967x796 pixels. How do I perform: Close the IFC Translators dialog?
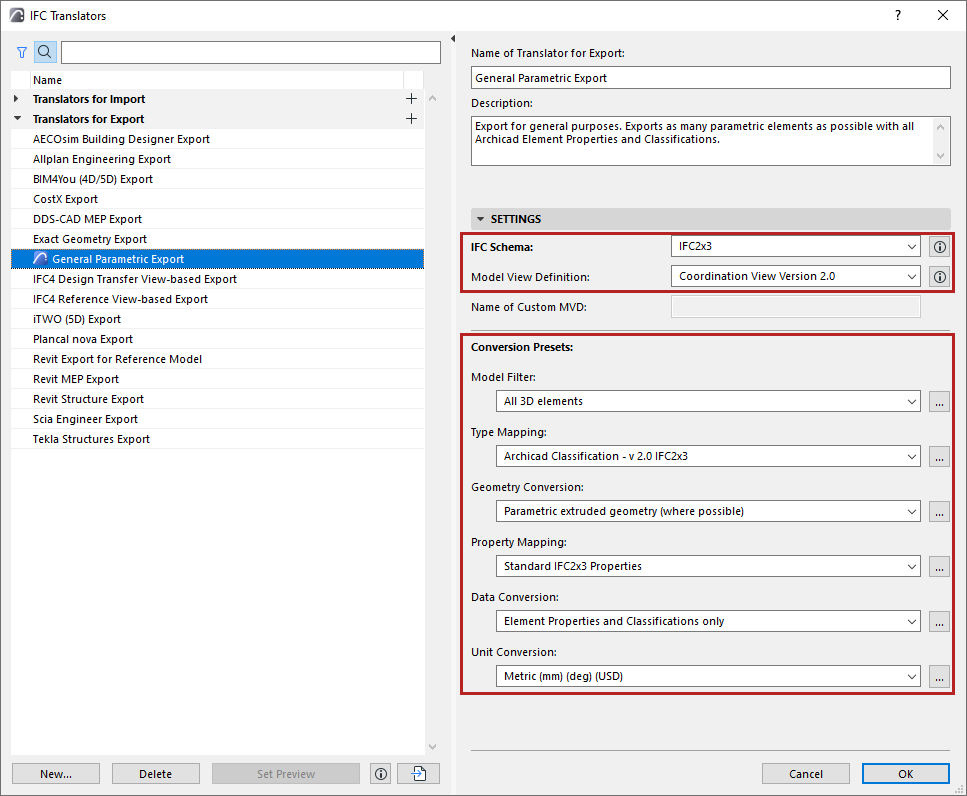943,15
